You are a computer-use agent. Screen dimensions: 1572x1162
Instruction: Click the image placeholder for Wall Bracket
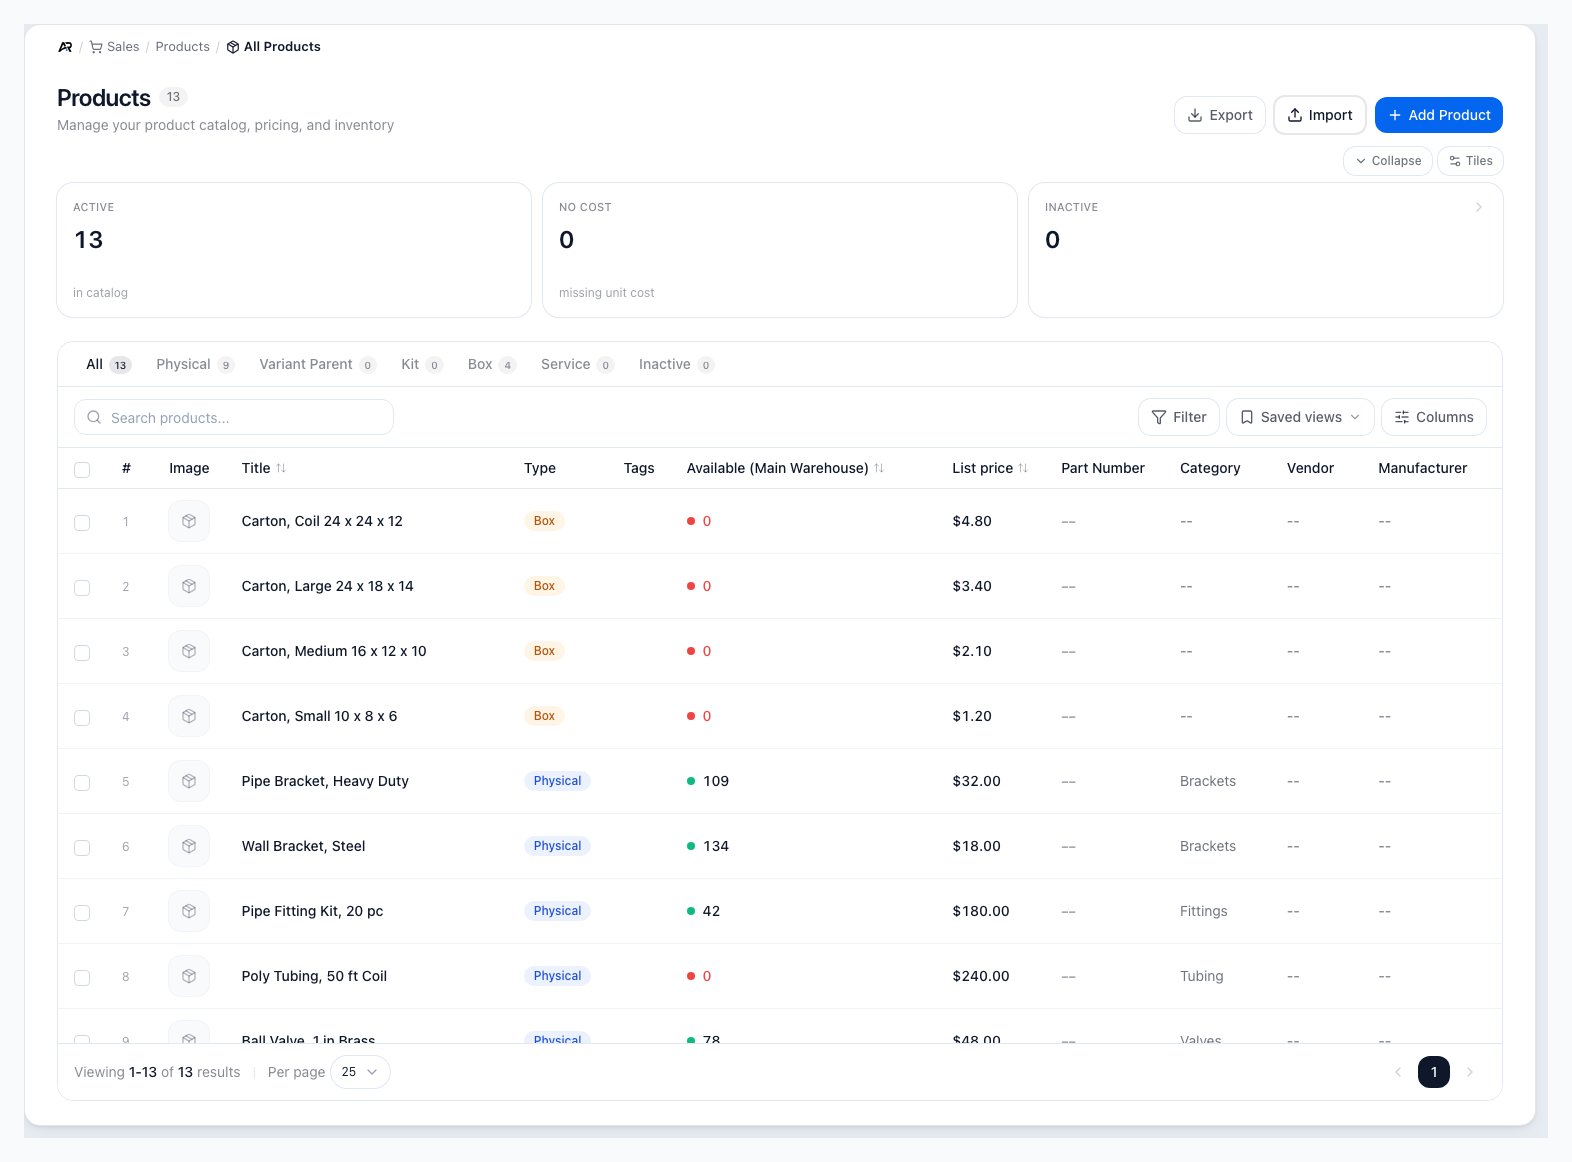click(189, 846)
